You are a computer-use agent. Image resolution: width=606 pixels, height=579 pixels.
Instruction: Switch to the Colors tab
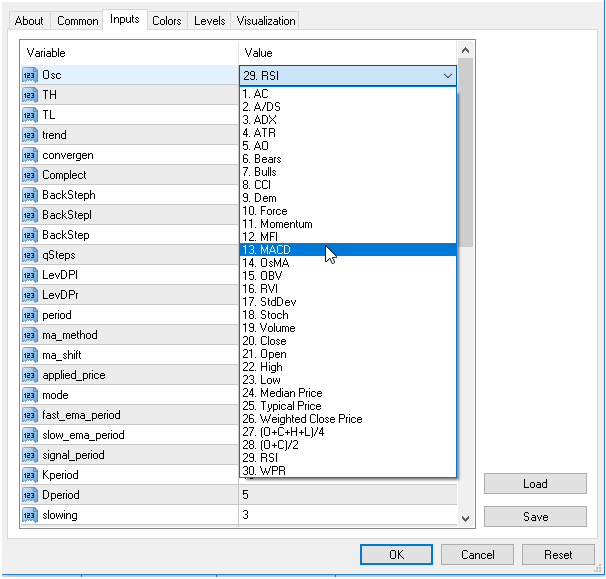(x=167, y=20)
